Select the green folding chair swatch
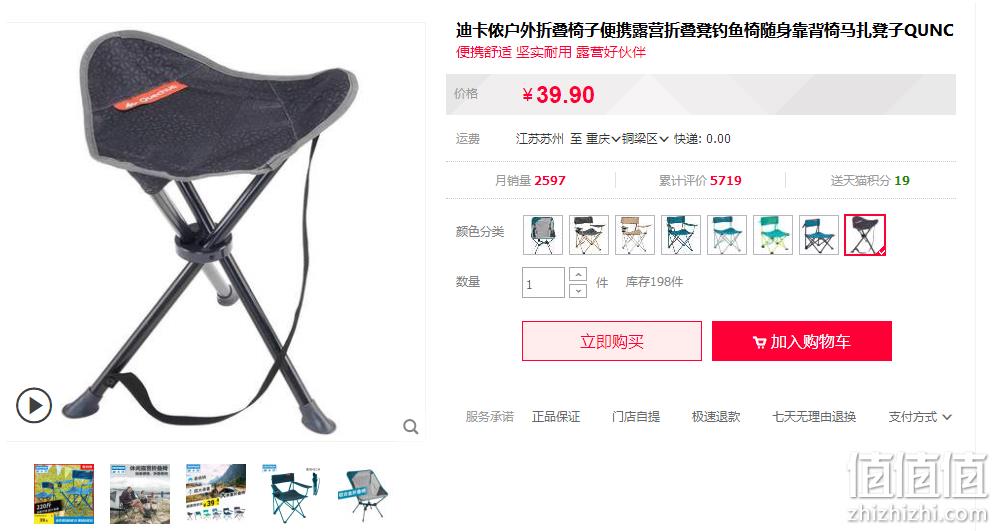Screen dimensions: 997x531 click(773, 235)
